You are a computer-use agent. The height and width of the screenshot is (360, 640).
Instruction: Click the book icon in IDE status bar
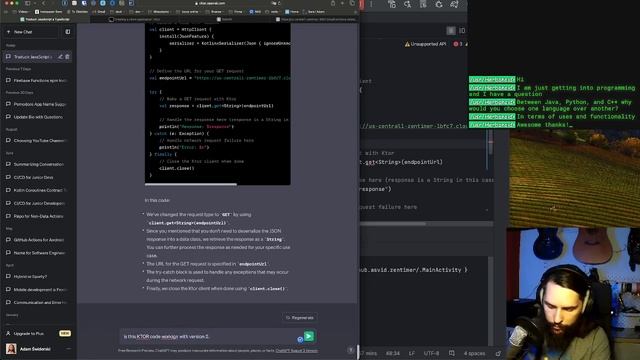451,353
